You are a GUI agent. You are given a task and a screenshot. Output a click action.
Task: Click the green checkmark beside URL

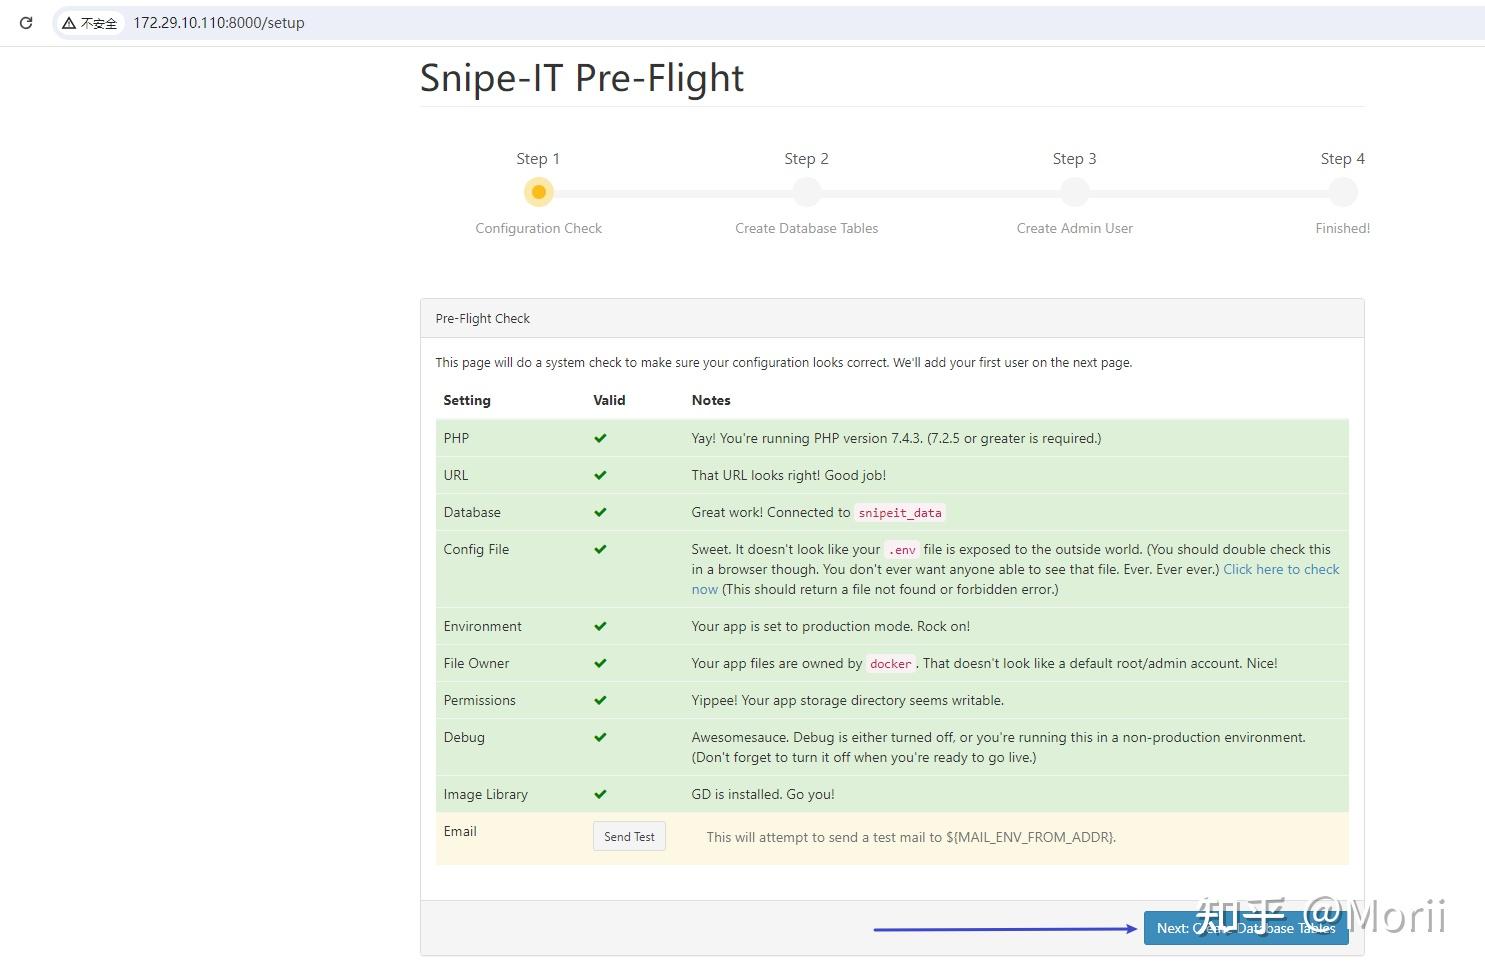(x=600, y=475)
